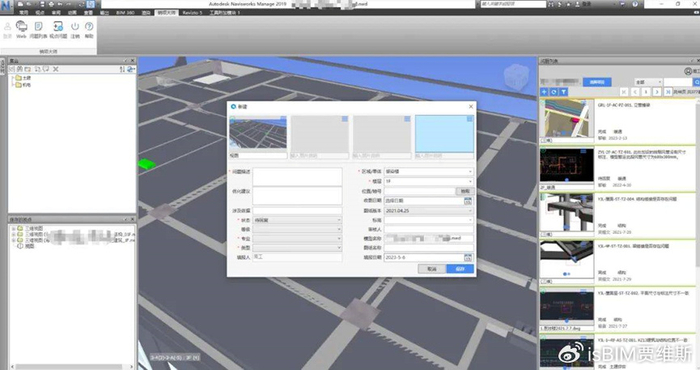Click the reviewer input field
The width and height of the screenshot is (700, 370).
(x=429, y=229)
